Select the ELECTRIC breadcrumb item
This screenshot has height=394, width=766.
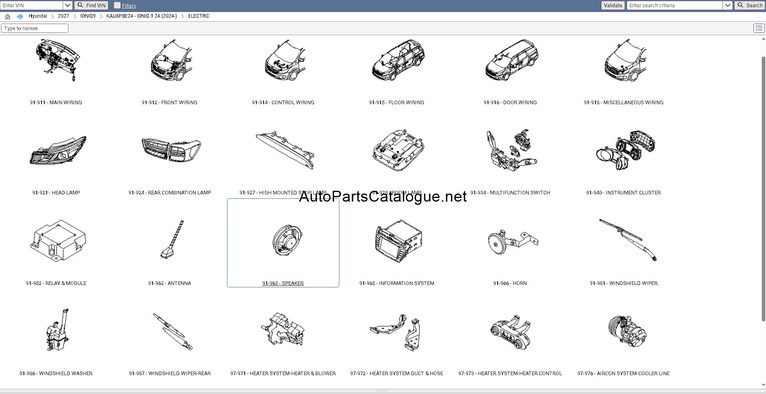coord(199,16)
